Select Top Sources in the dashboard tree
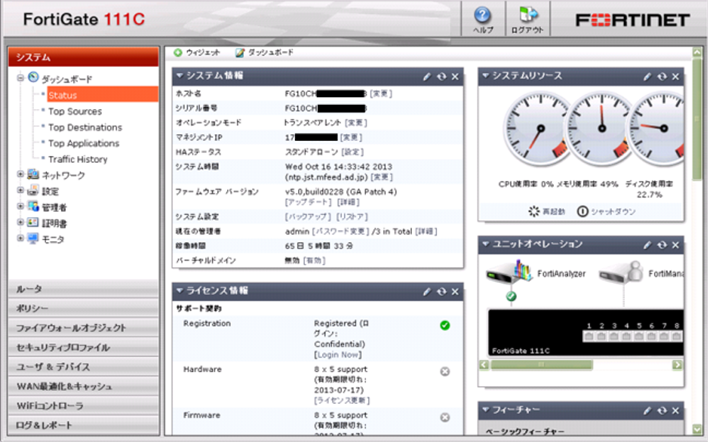 75,111
